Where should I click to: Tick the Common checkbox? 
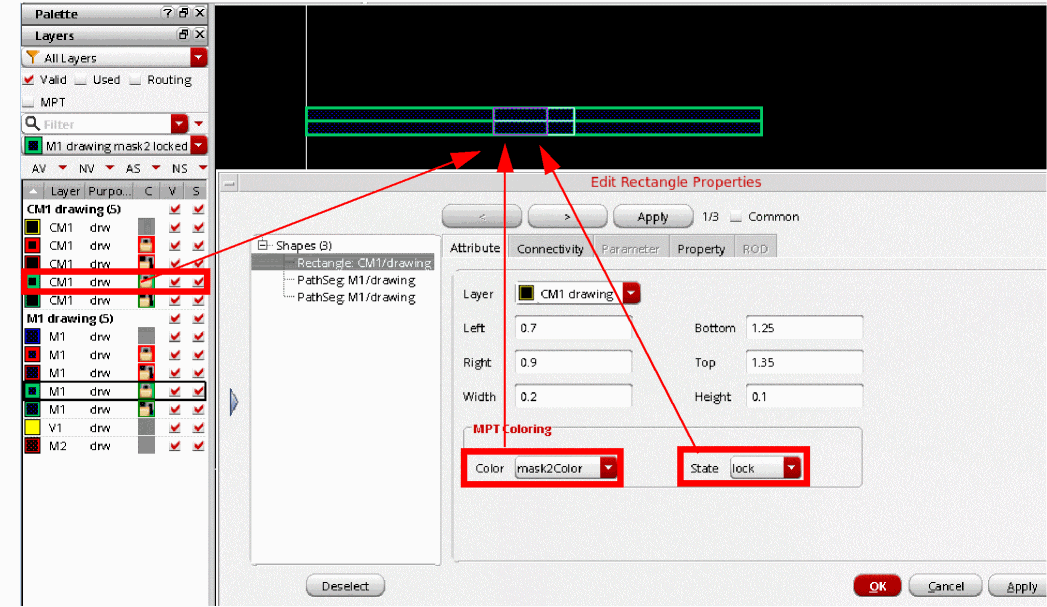coord(736,216)
